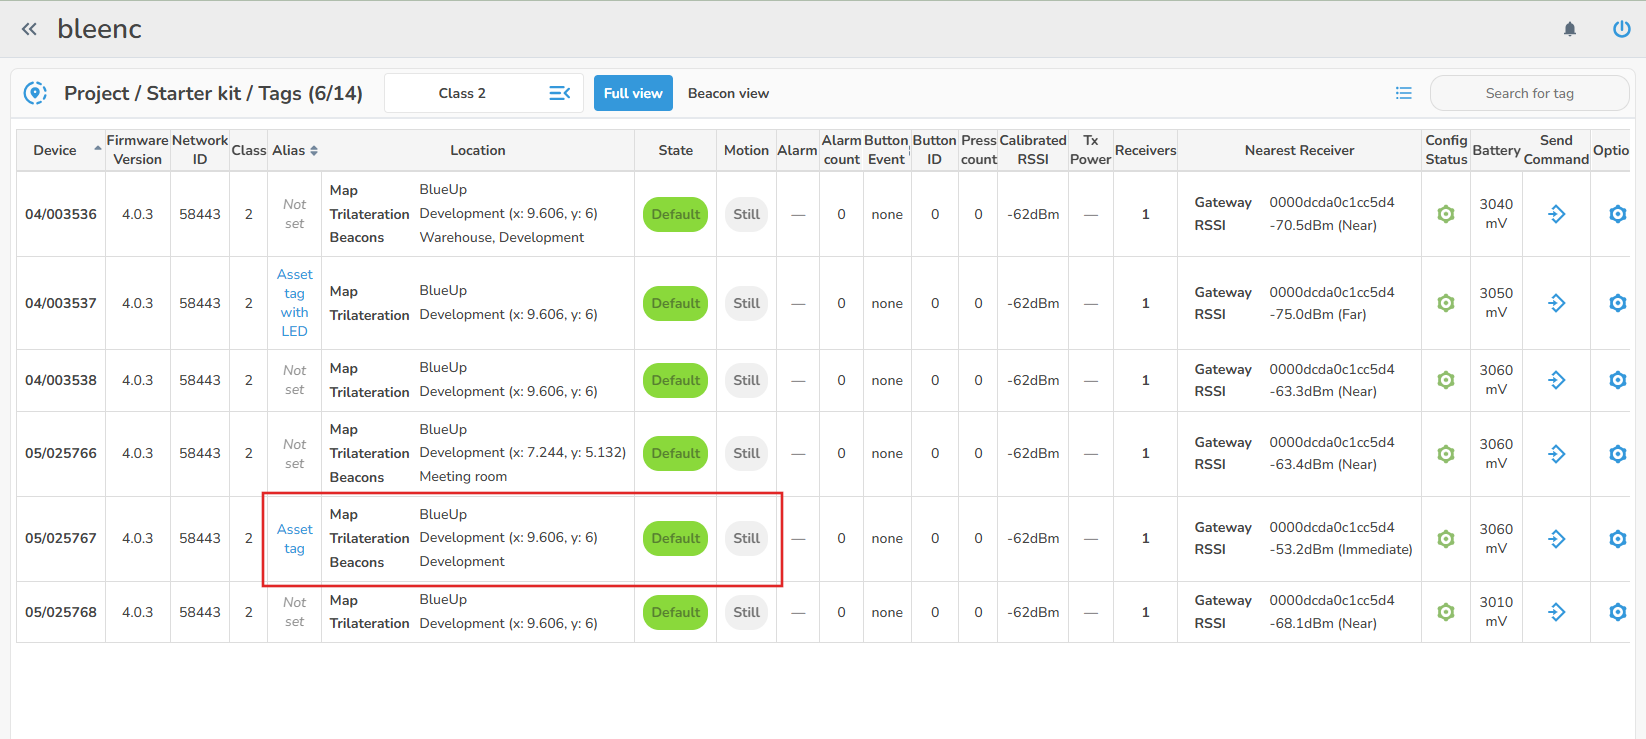
Task: Click config status icon for tag 05/025767
Action: (x=1445, y=539)
